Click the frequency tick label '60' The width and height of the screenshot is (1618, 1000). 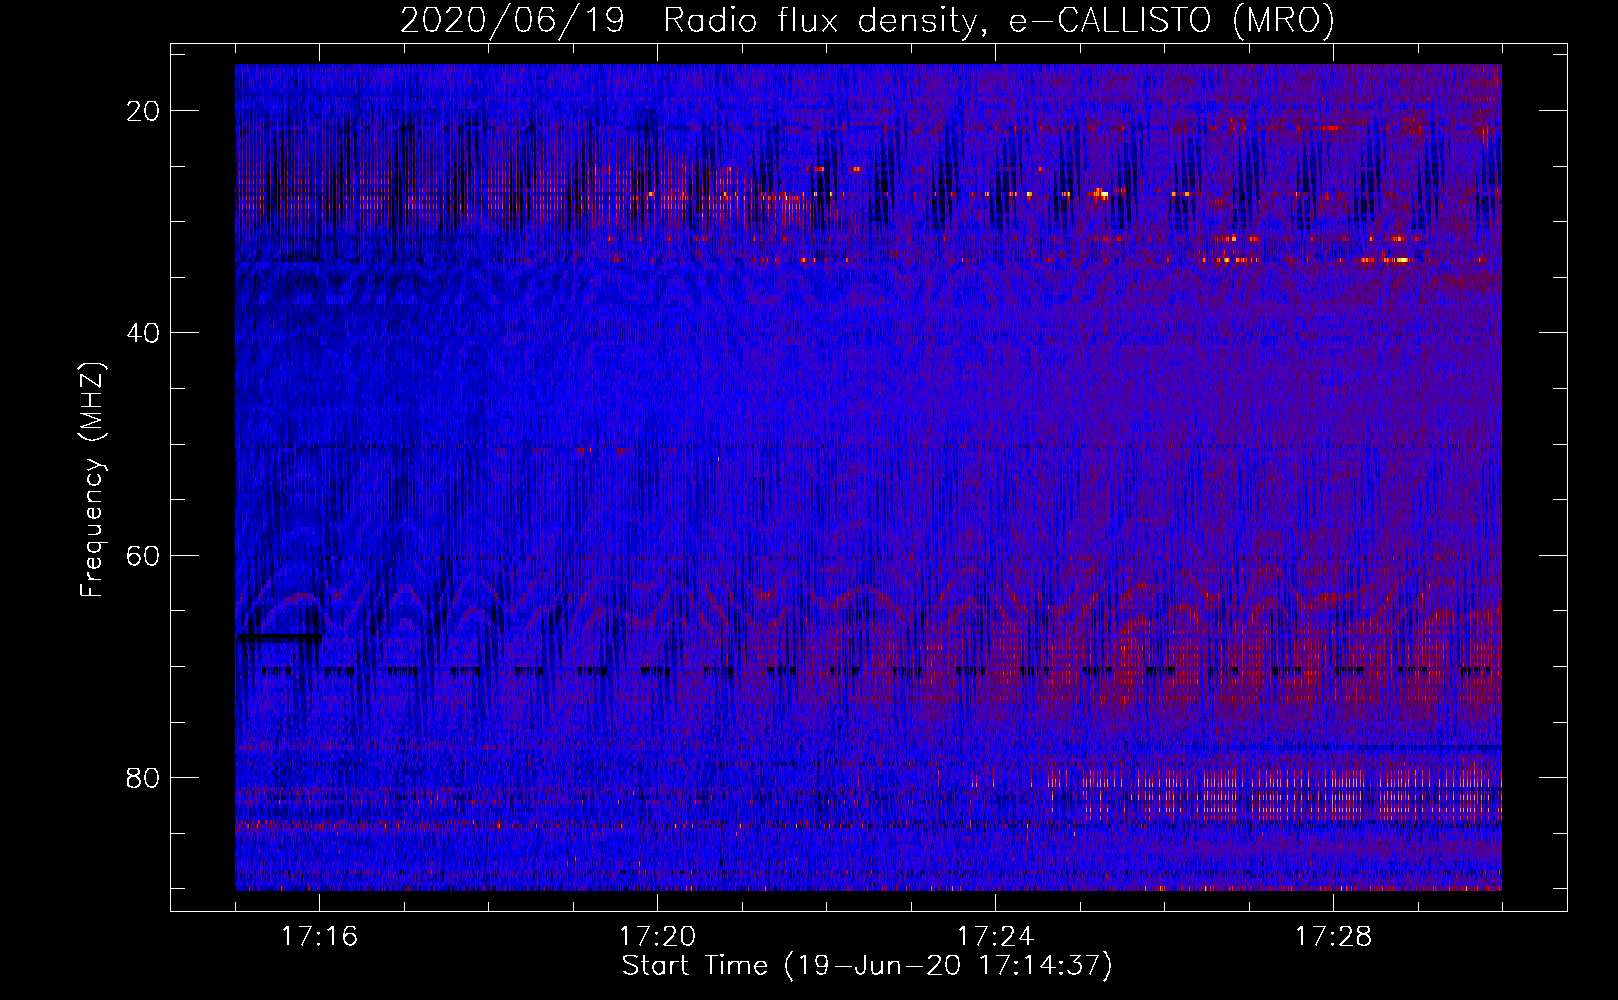click(144, 555)
